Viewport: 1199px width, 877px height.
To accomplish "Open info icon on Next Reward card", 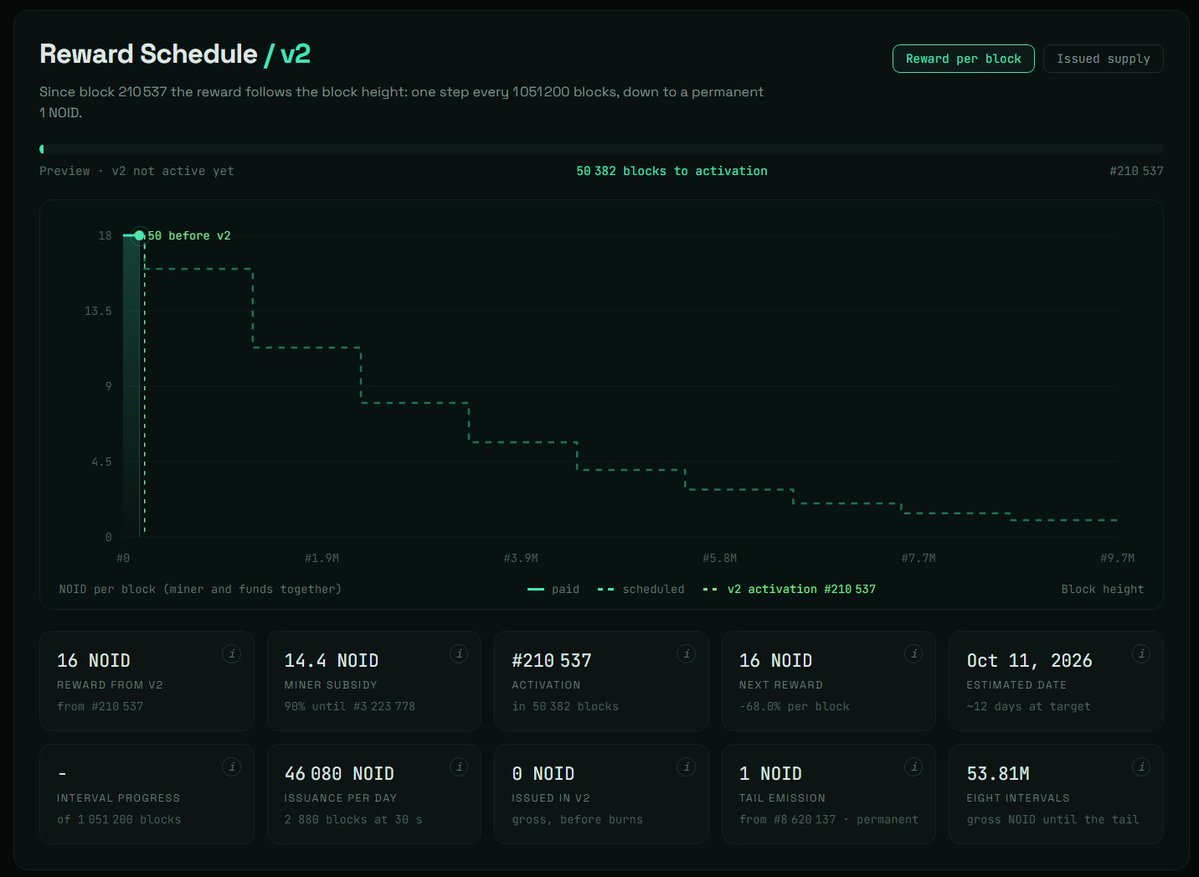I will point(913,654).
